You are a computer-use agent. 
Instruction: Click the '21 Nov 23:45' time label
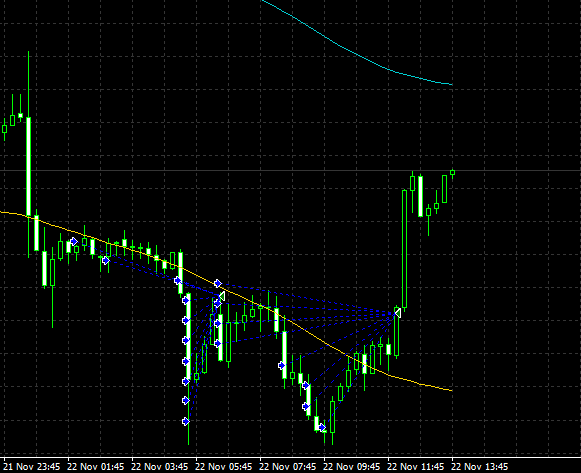click(31, 466)
